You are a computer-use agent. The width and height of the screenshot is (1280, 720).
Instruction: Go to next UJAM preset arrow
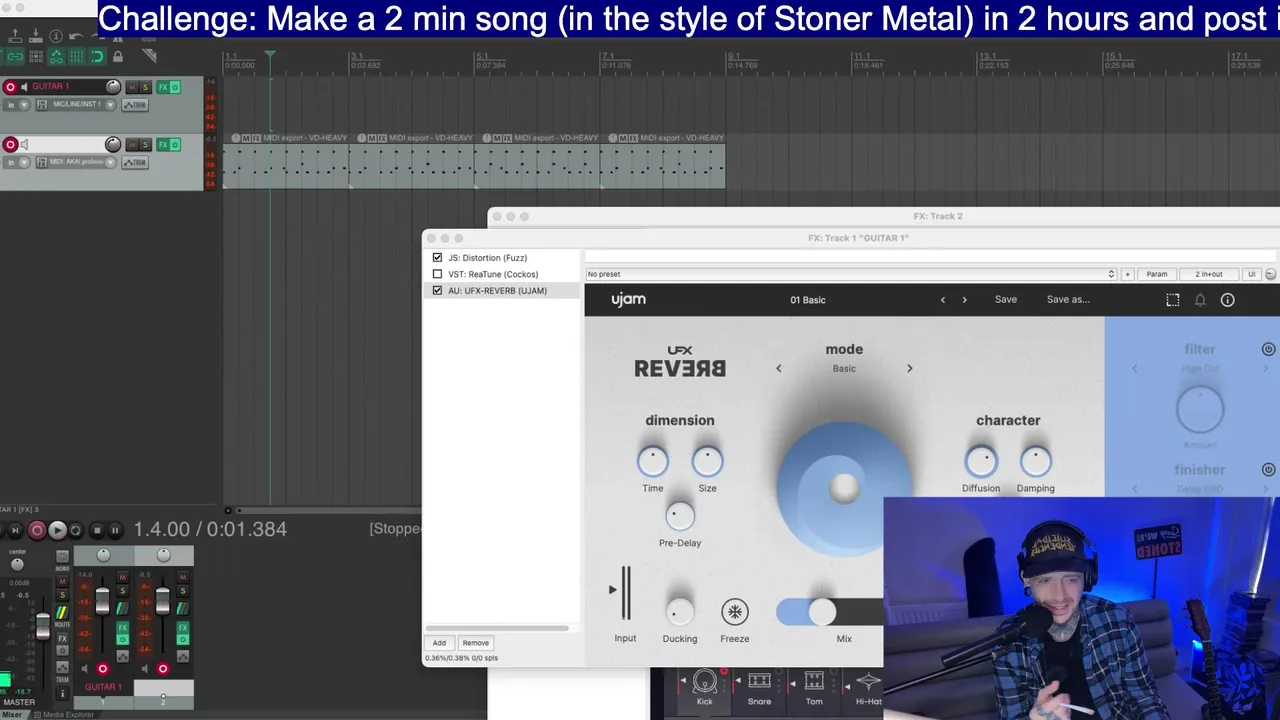click(964, 300)
